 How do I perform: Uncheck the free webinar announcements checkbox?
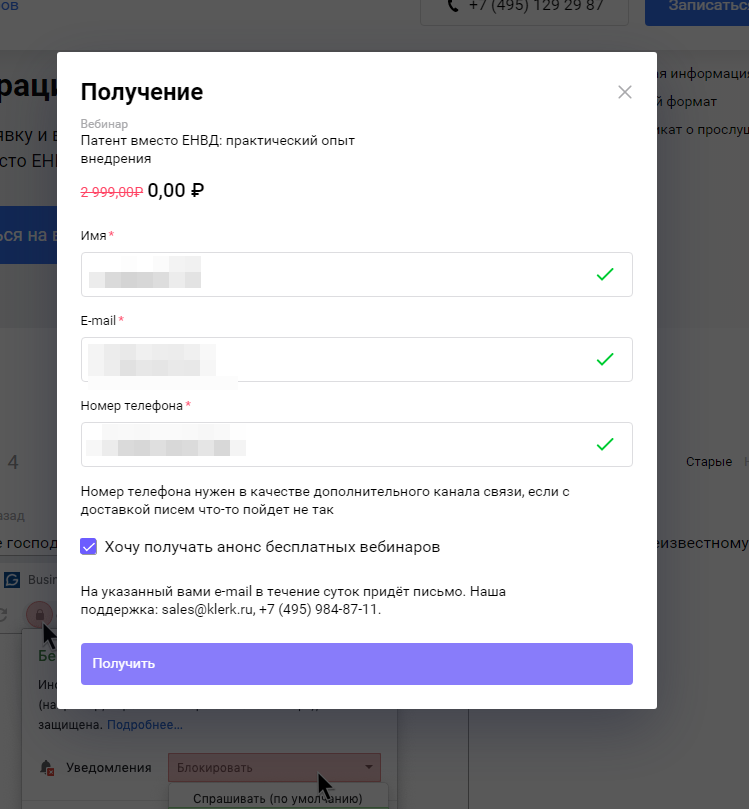click(x=88, y=546)
